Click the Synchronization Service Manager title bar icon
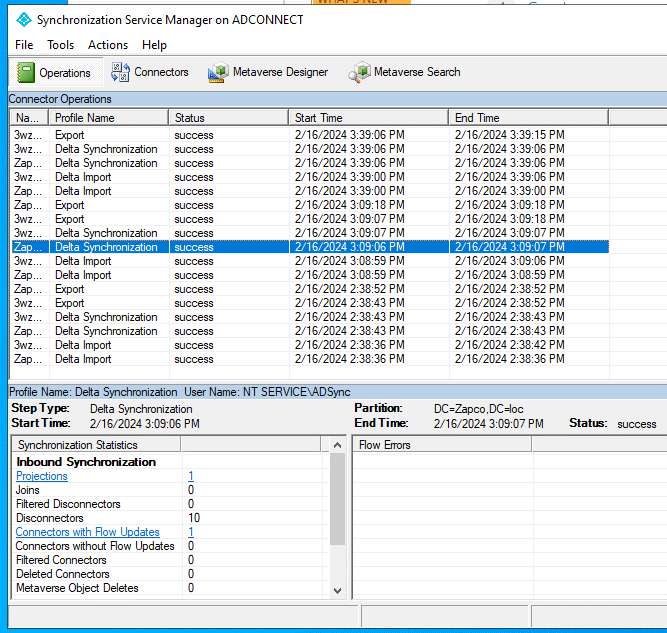The height and width of the screenshot is (633, 667). tap(24, 20)
